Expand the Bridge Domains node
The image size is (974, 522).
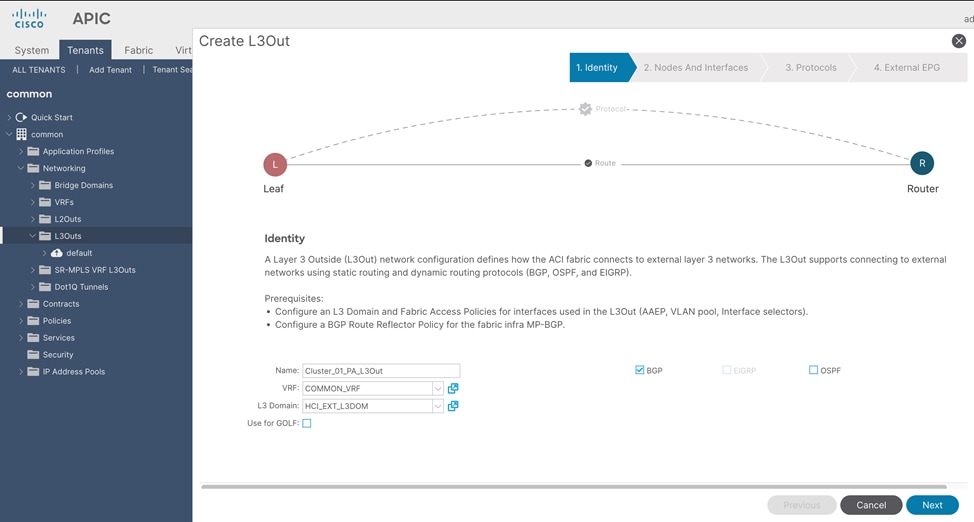(x=32, y=185)
